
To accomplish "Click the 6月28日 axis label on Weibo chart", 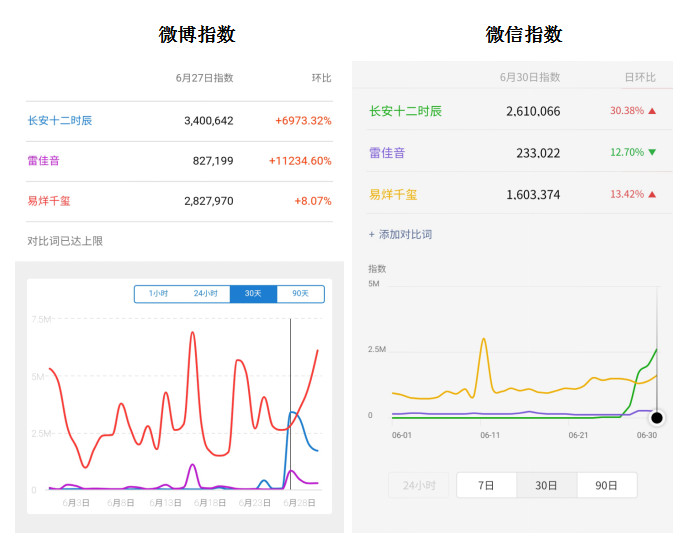I will (299, 503).
